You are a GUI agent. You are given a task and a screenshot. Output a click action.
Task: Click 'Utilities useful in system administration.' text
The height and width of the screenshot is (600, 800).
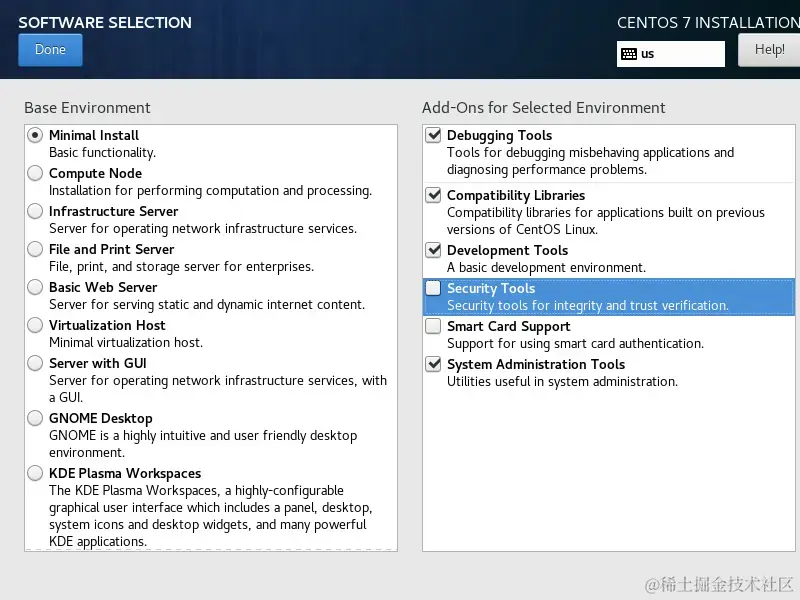click(x=562, y=382)
